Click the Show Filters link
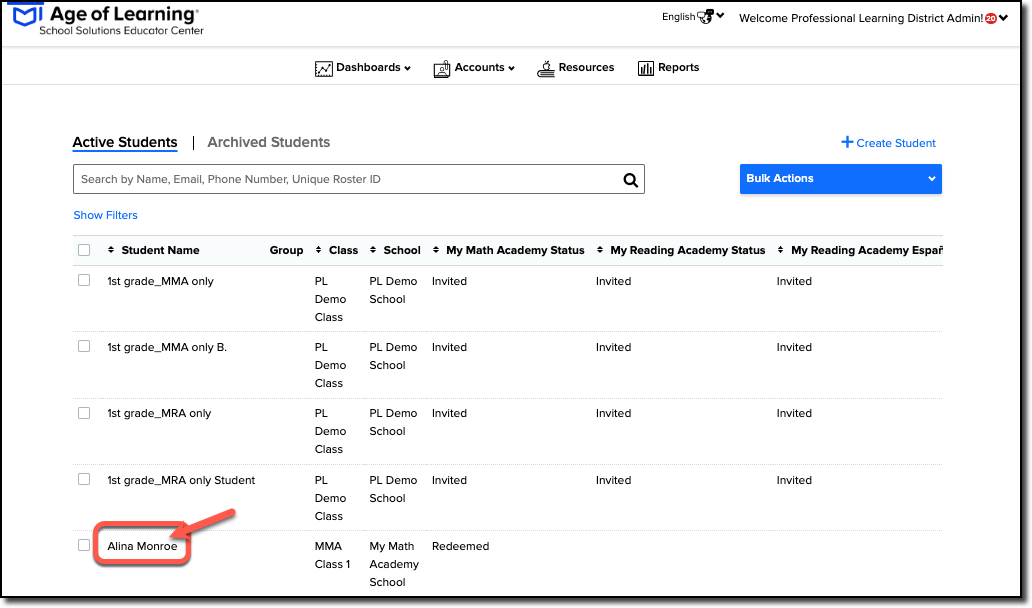1032x608 pixels. (x=105, y=215)
